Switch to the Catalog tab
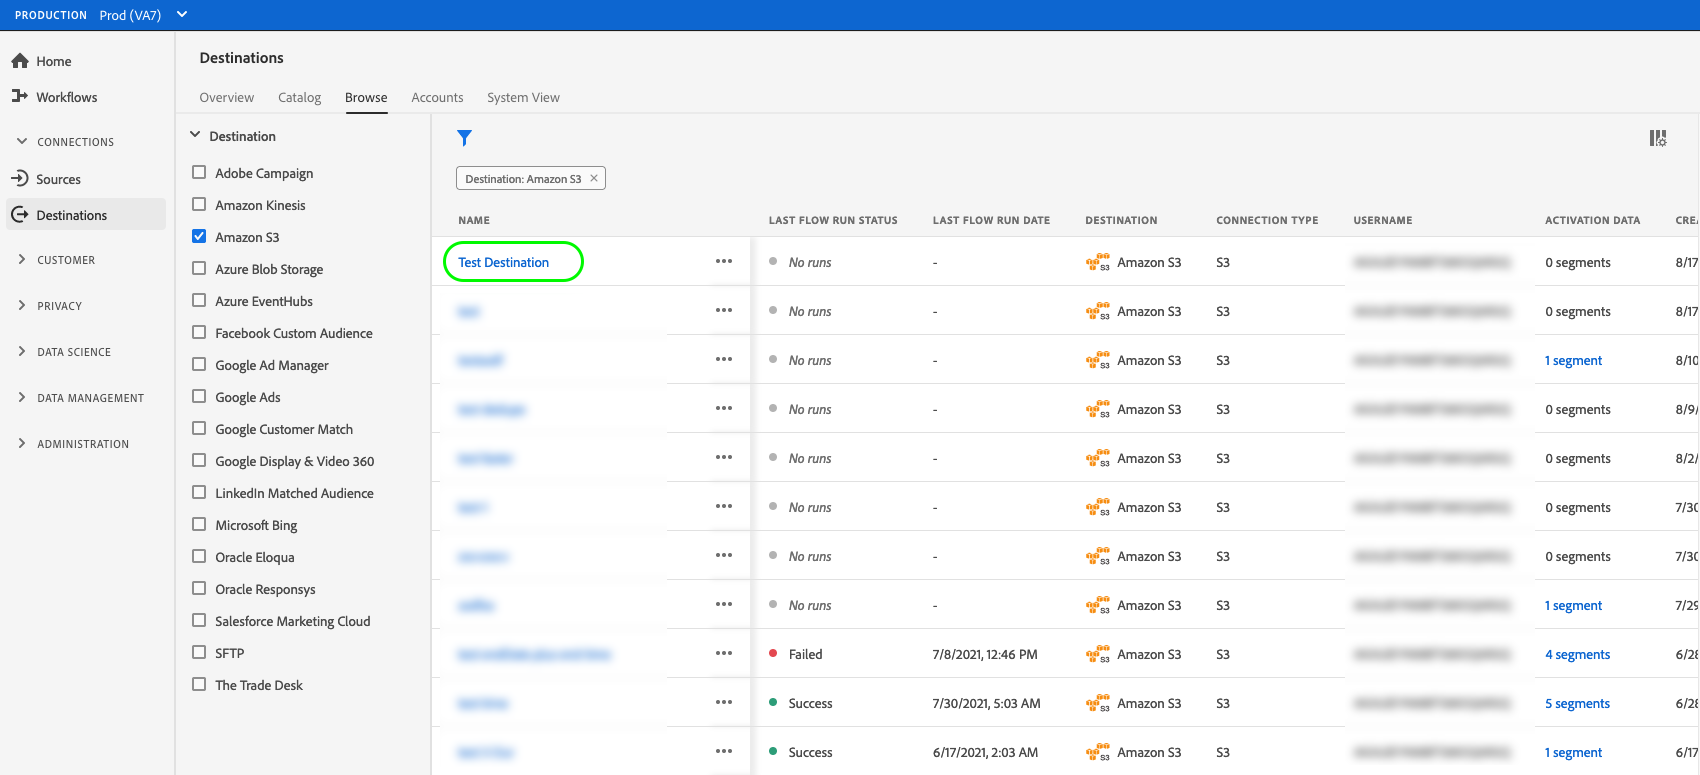The height and width of the screenshot is (775, 1700). (300, 97)
